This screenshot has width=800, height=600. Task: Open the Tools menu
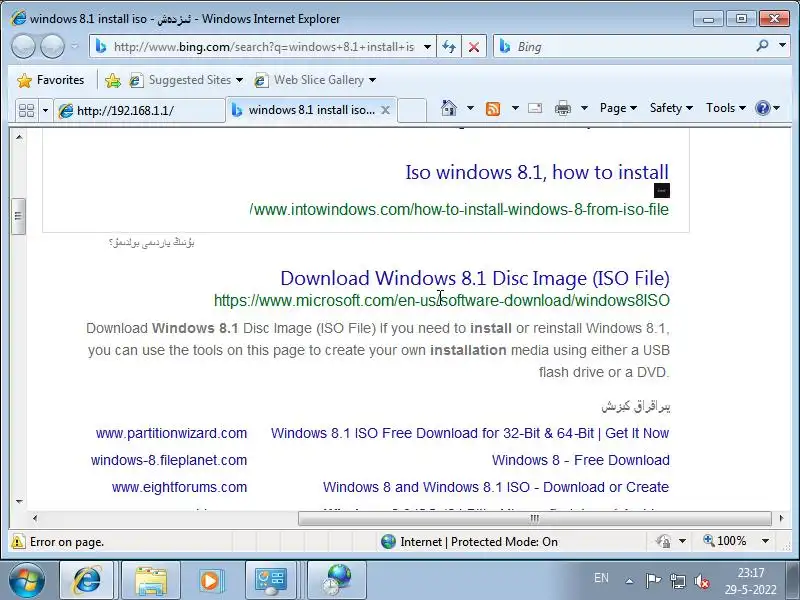(x=726, y=108)
